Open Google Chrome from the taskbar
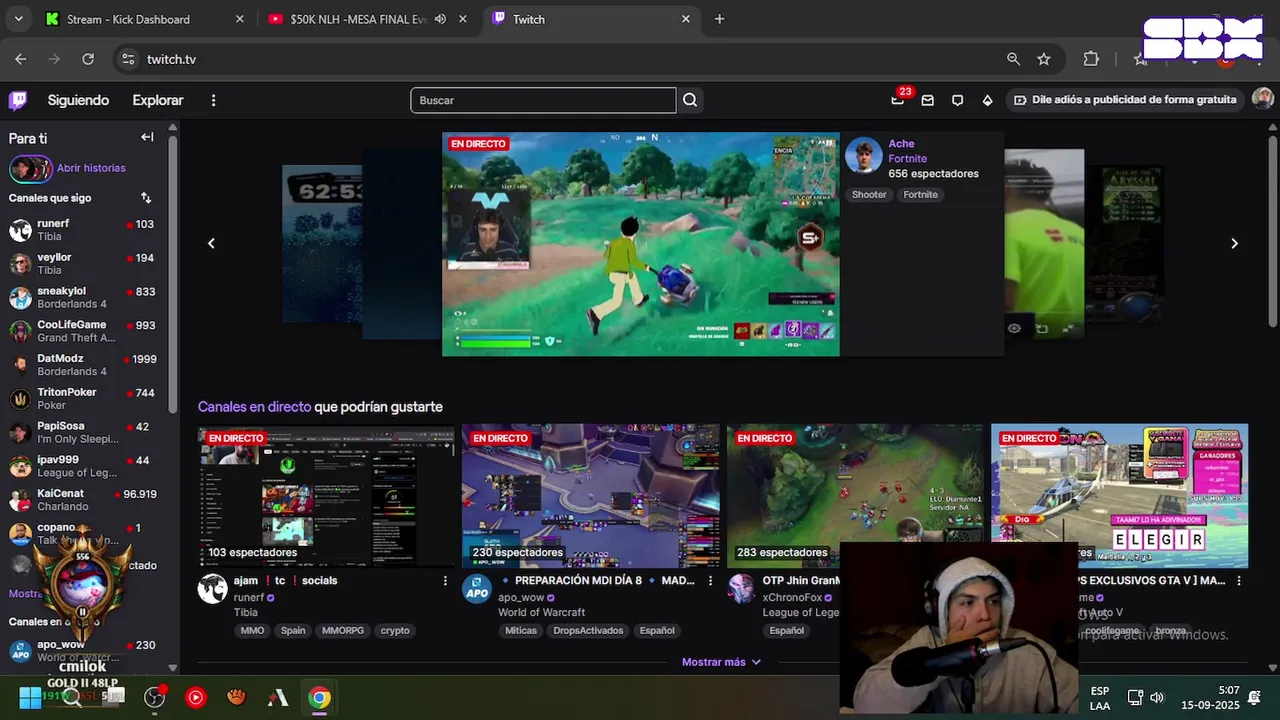1280x720 pixels. [319, 697]
